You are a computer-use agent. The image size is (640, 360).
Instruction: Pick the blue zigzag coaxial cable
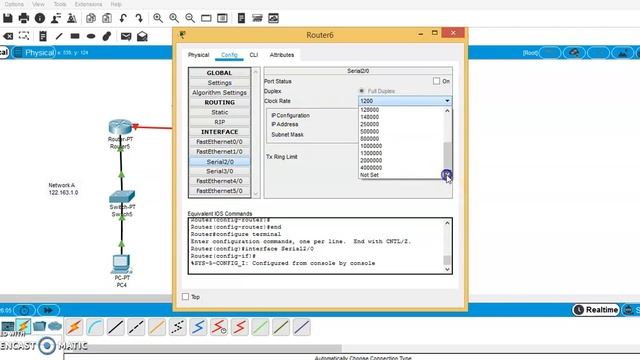(198, 327)
